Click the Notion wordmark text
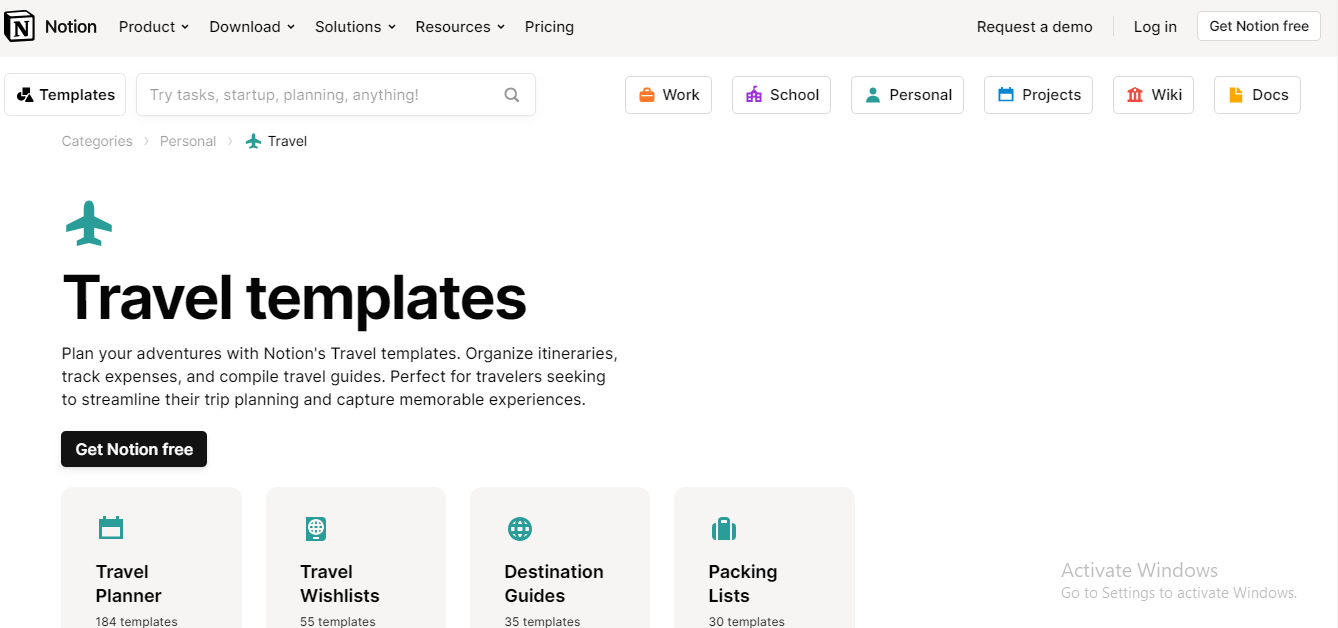The height and width of the screenshot is (628, 1338). pos(71,27)
